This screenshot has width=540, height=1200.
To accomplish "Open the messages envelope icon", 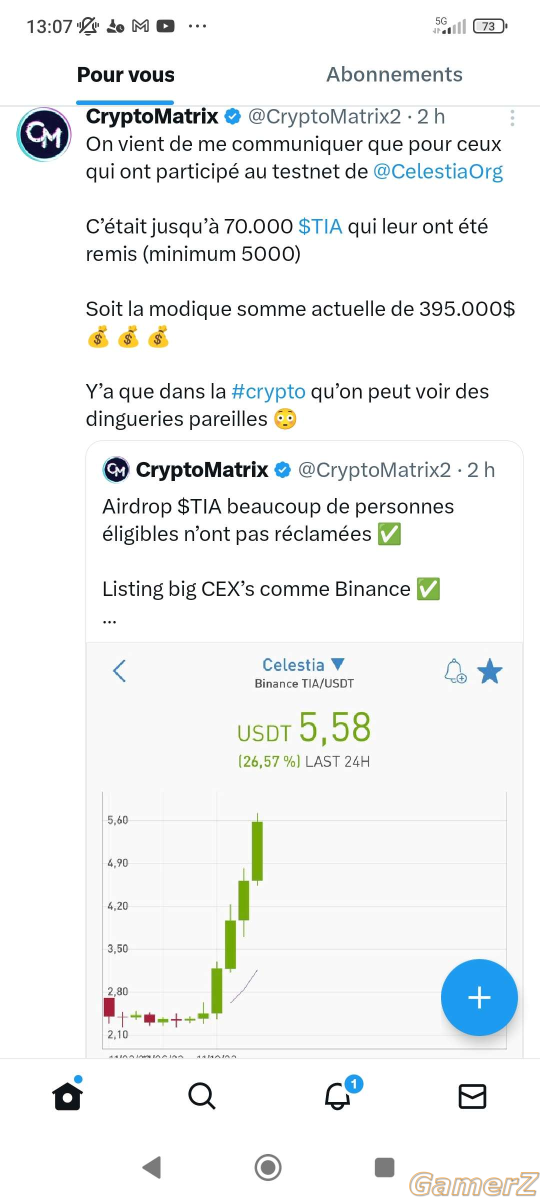I will click(472, 1096).
